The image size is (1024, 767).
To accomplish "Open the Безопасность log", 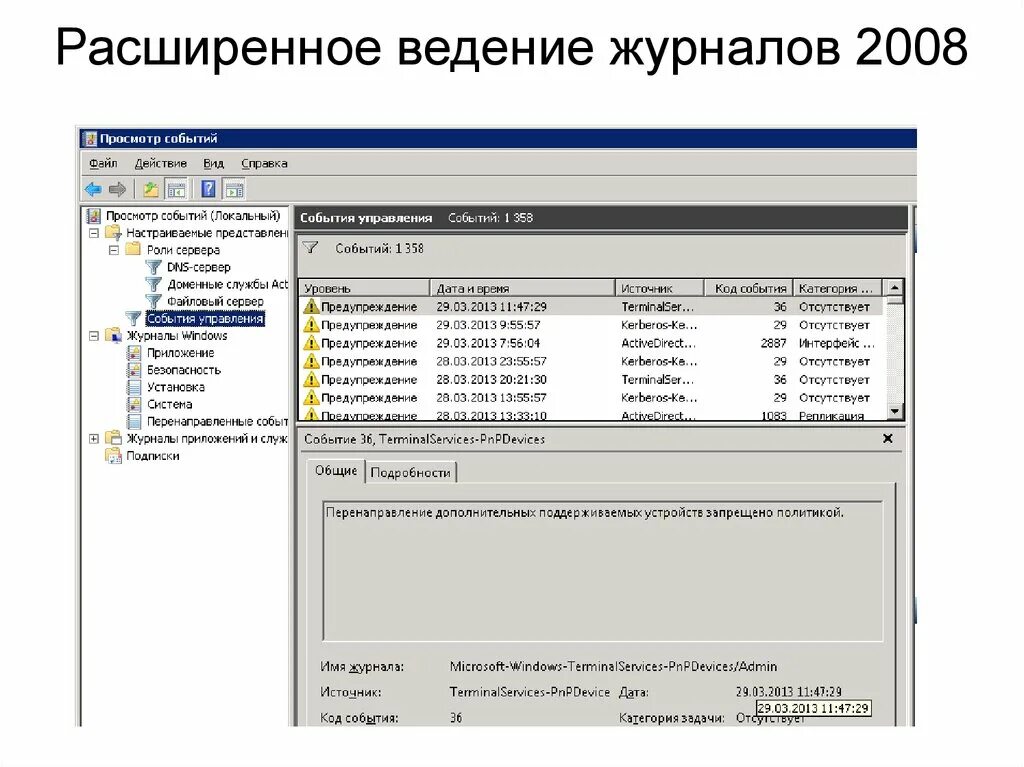I will coord(182,371).
